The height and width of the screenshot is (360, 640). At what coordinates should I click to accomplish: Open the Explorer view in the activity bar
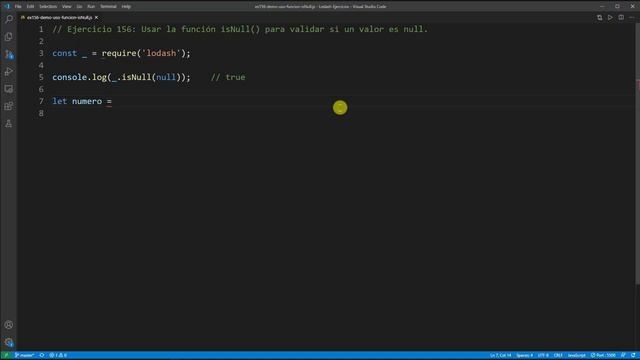[x=9, y=37]
